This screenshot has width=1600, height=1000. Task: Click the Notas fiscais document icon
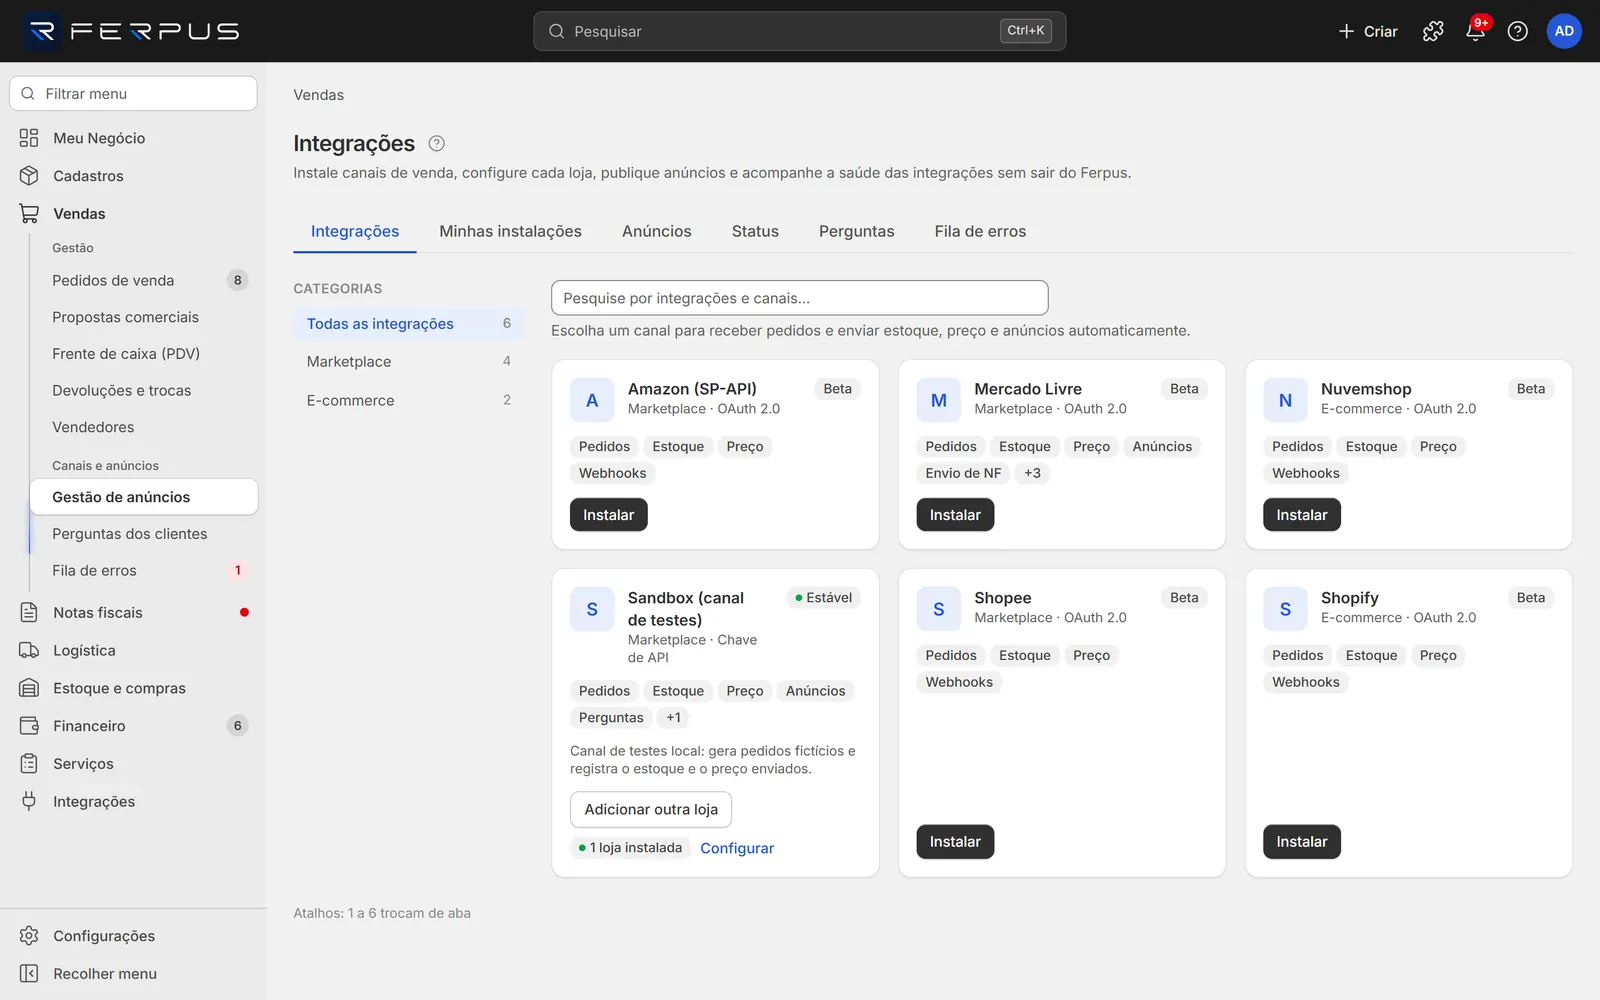pyautogui.click(x=29, y=612)
